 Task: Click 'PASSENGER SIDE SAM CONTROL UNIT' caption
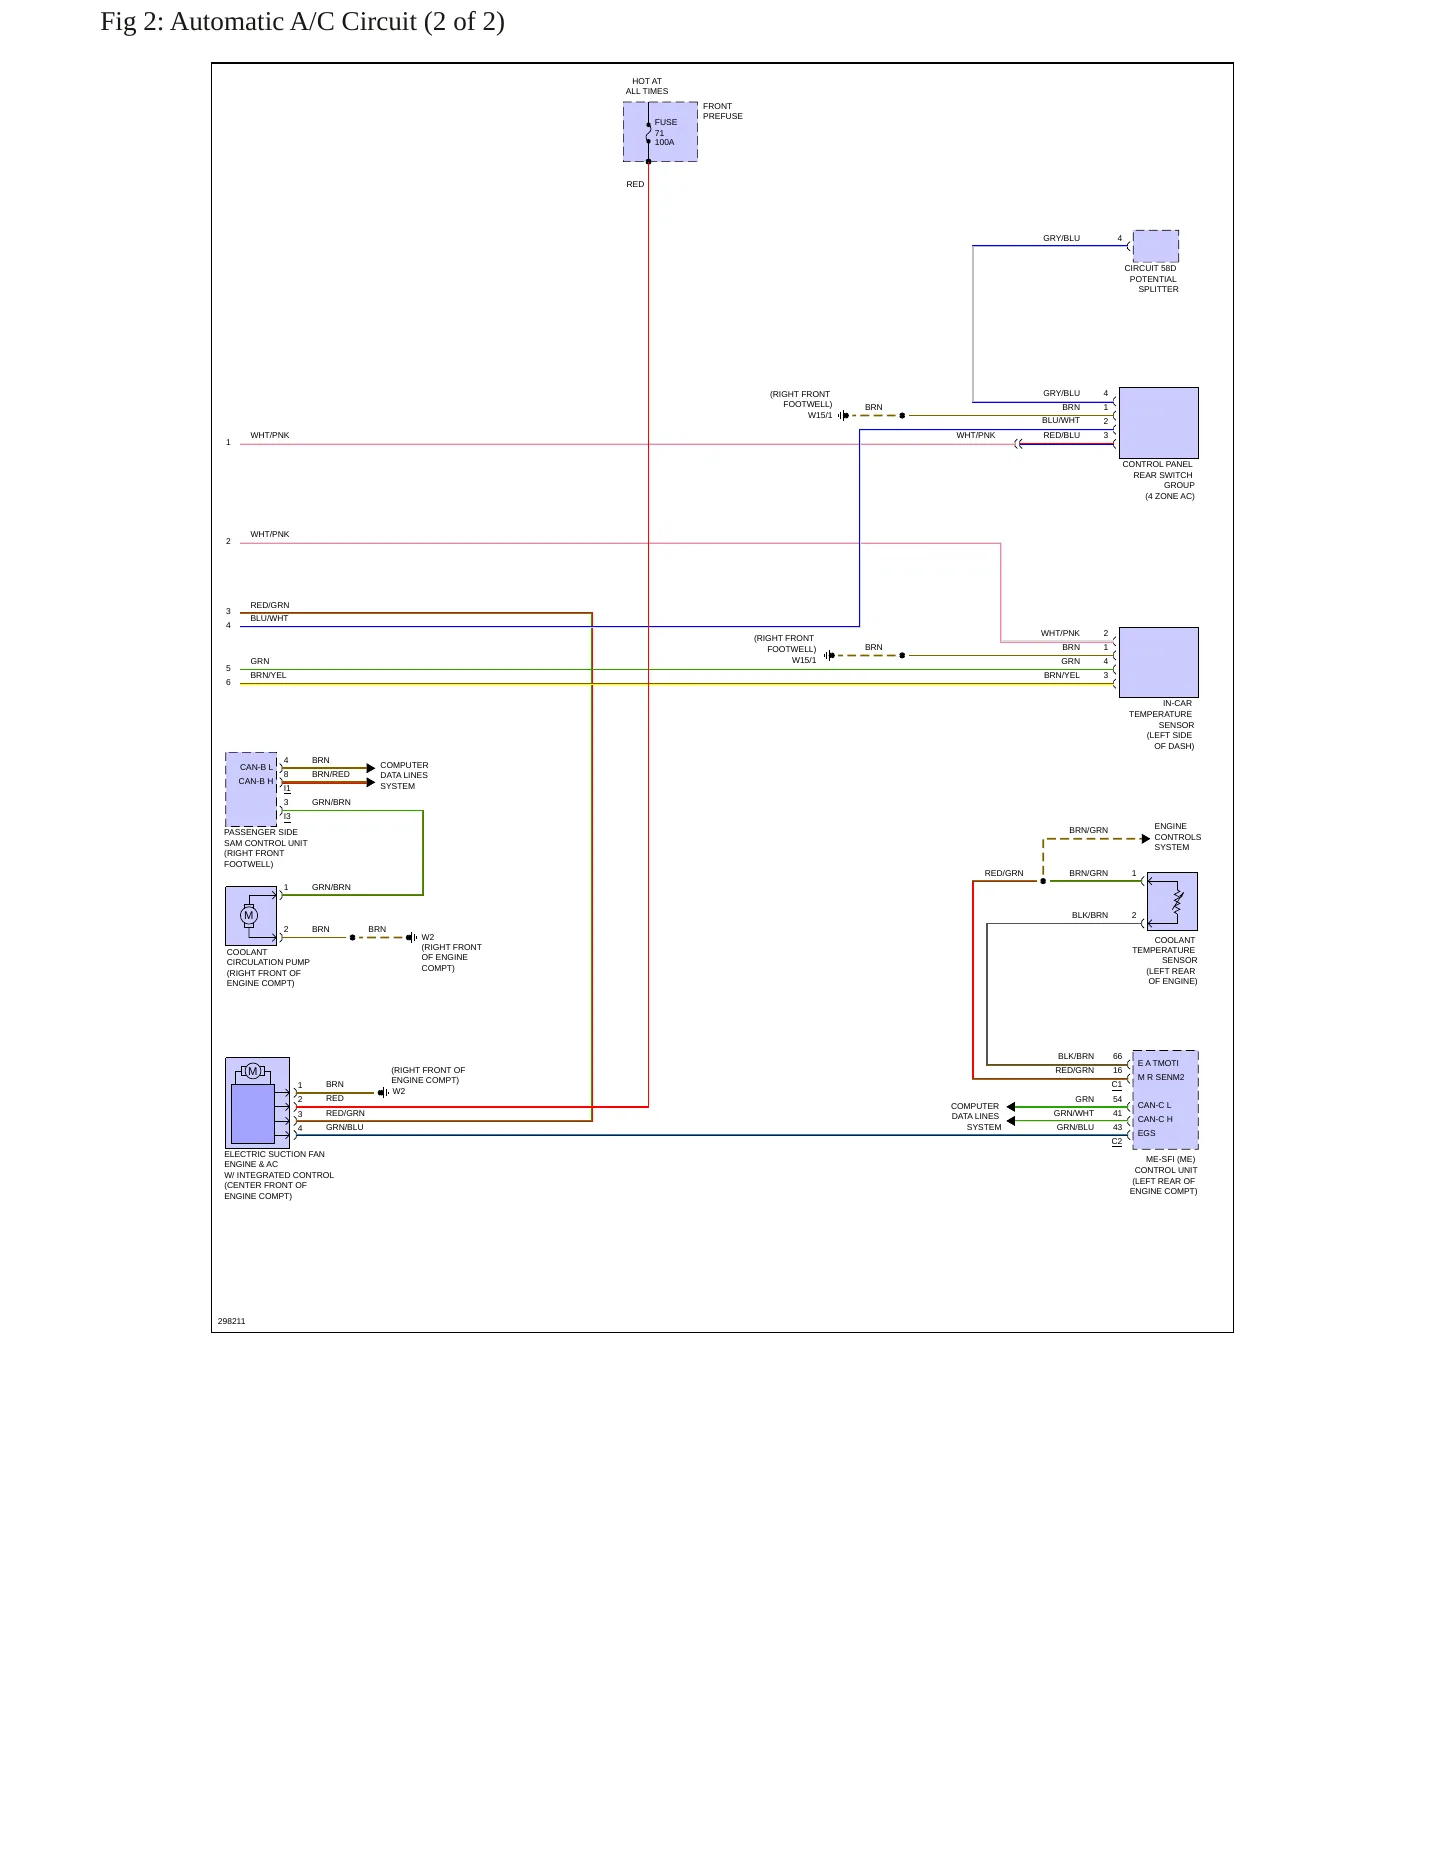click(x=266, y=848)
